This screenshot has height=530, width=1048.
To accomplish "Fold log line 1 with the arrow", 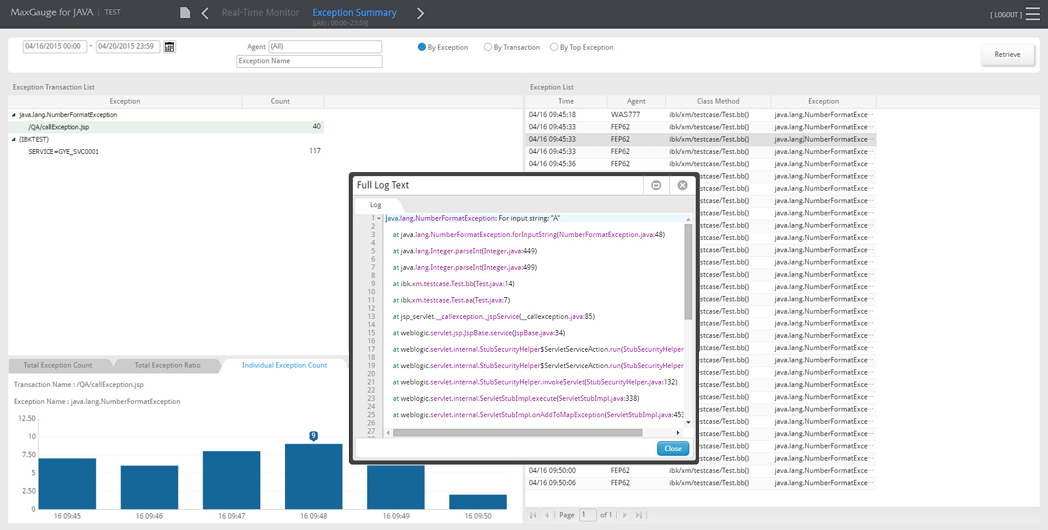I will coord(379,219).
